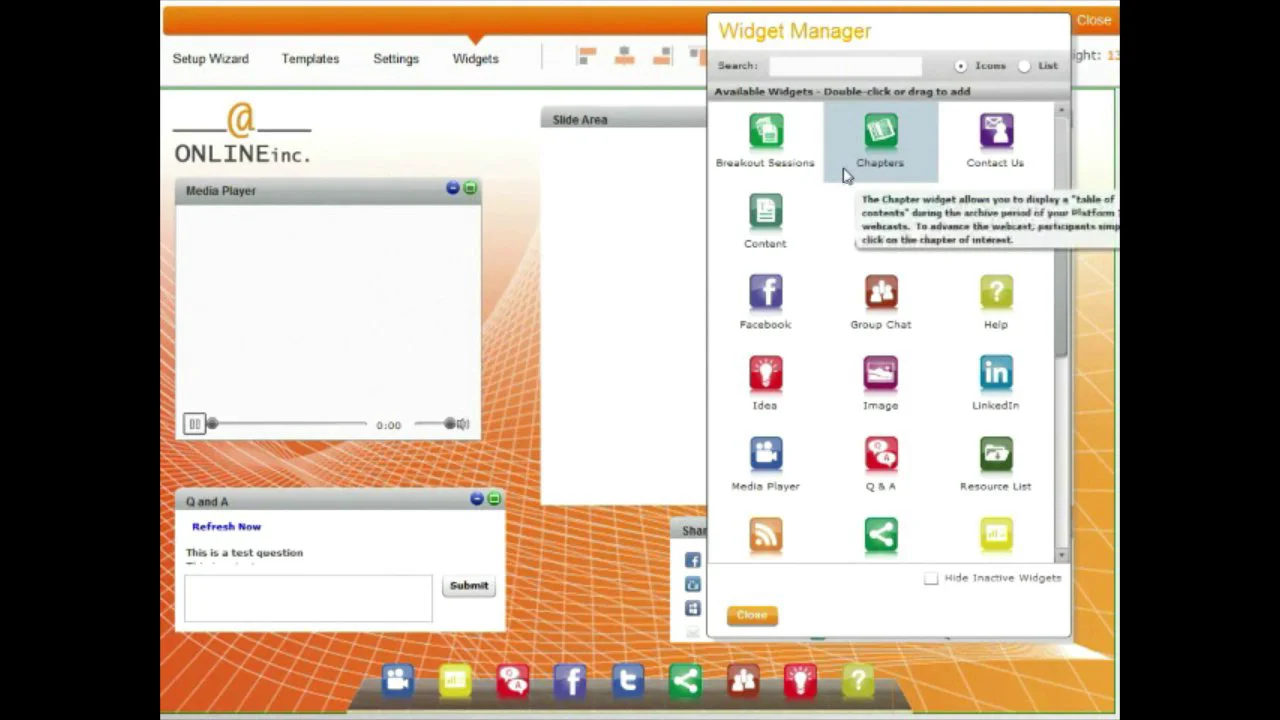This screenshot has height=720, width=1280.
Task: Click the Q and A question text box
Action: [308, 598]
